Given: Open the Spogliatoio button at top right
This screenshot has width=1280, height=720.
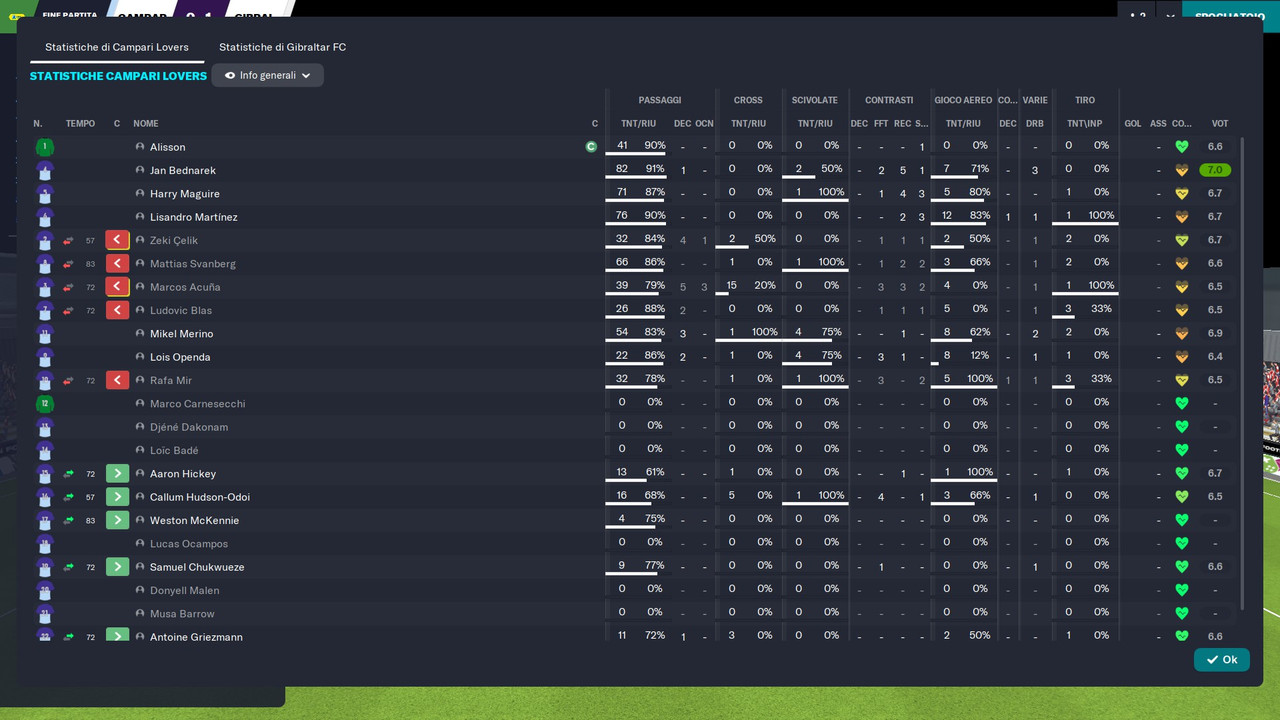Looking at the screenshot, I should [1230, 16].
